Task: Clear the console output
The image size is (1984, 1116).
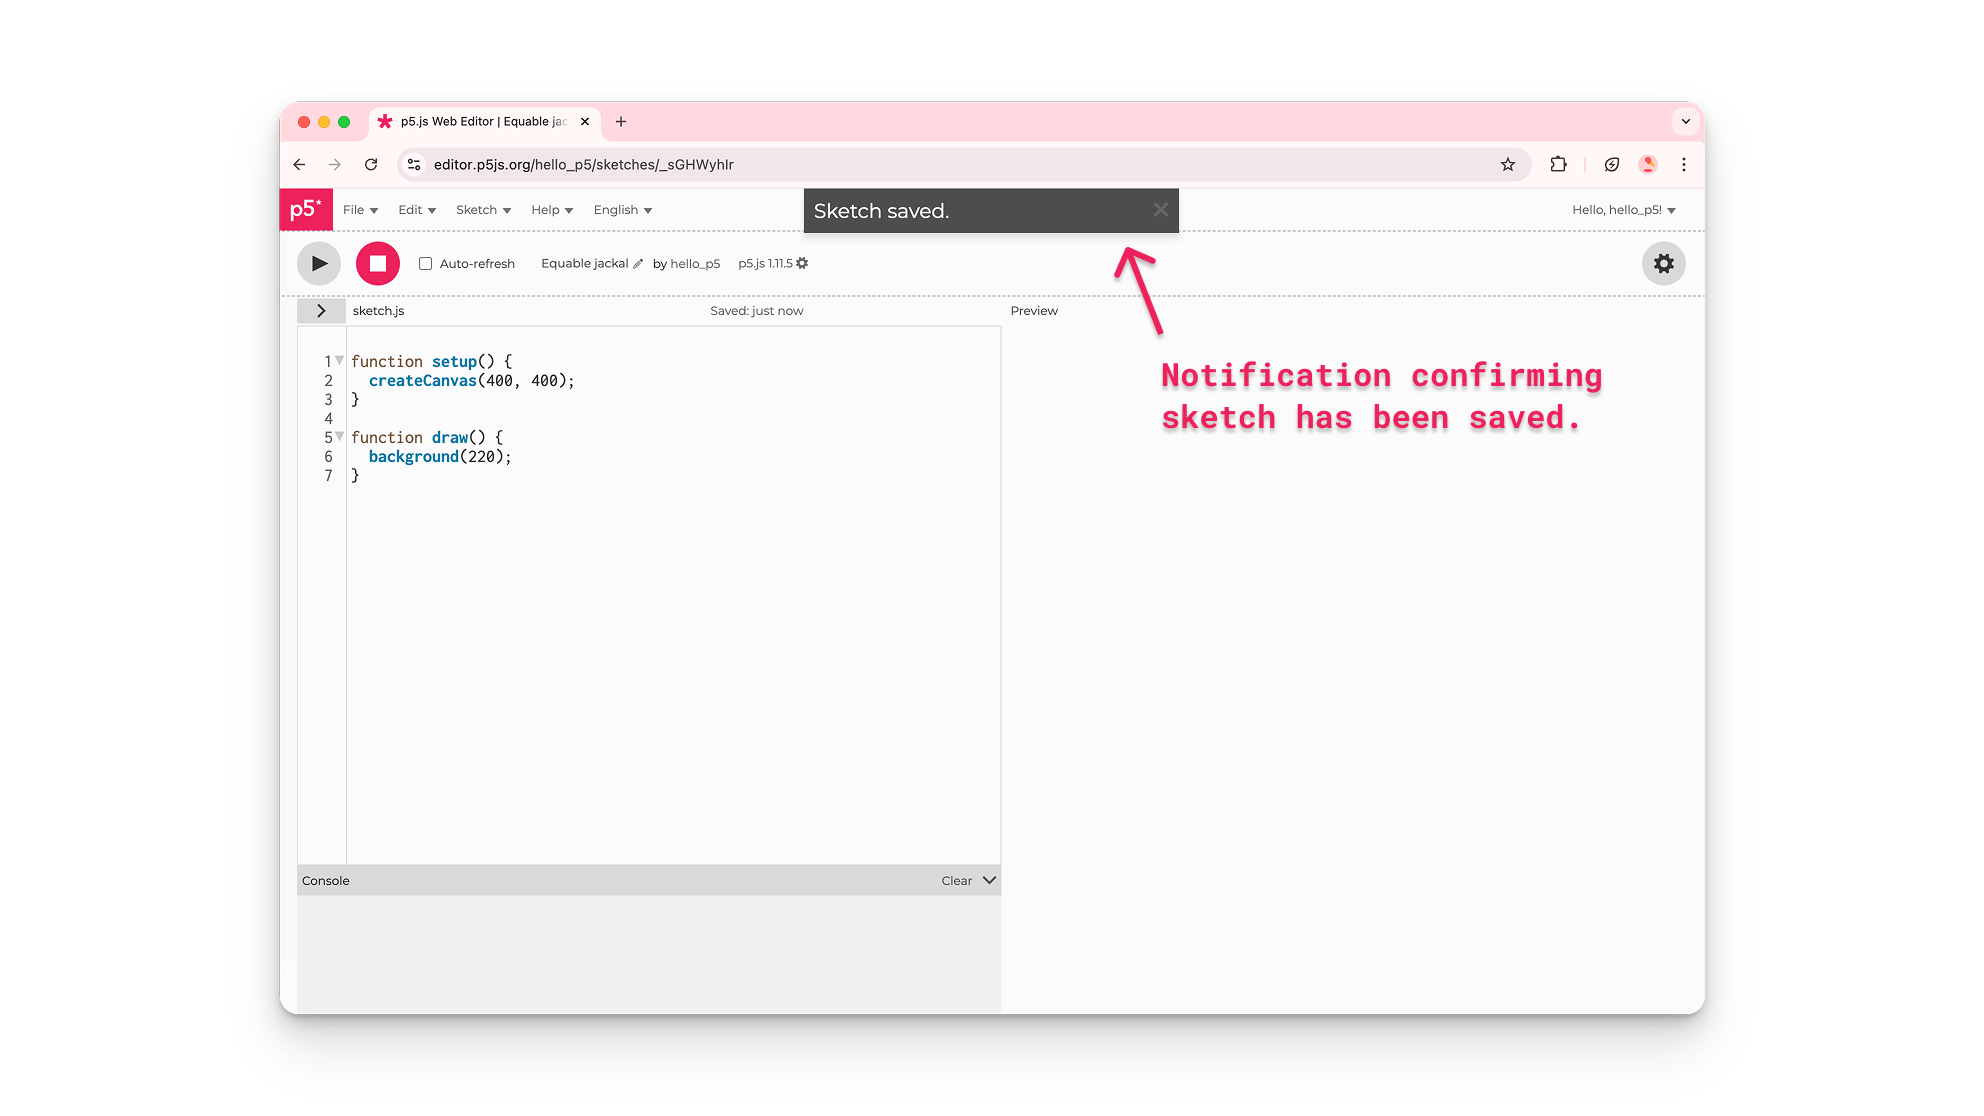Action: coord(956,881)
